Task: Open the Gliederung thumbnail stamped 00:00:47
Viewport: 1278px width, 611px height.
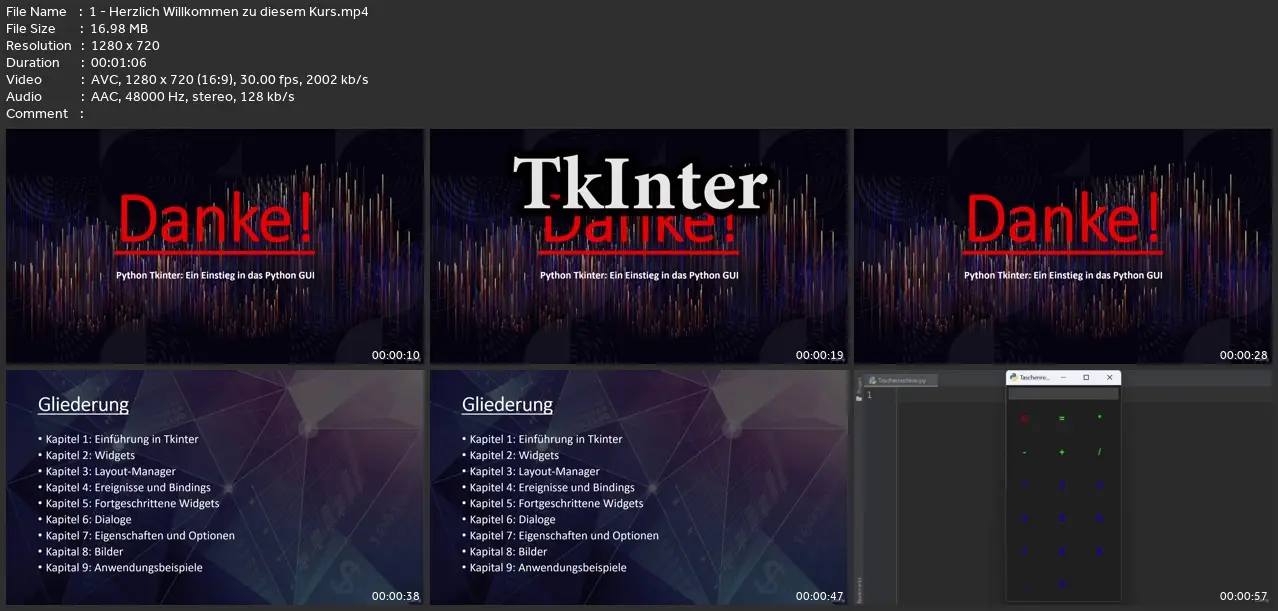Action: click(x=639, y=487)
